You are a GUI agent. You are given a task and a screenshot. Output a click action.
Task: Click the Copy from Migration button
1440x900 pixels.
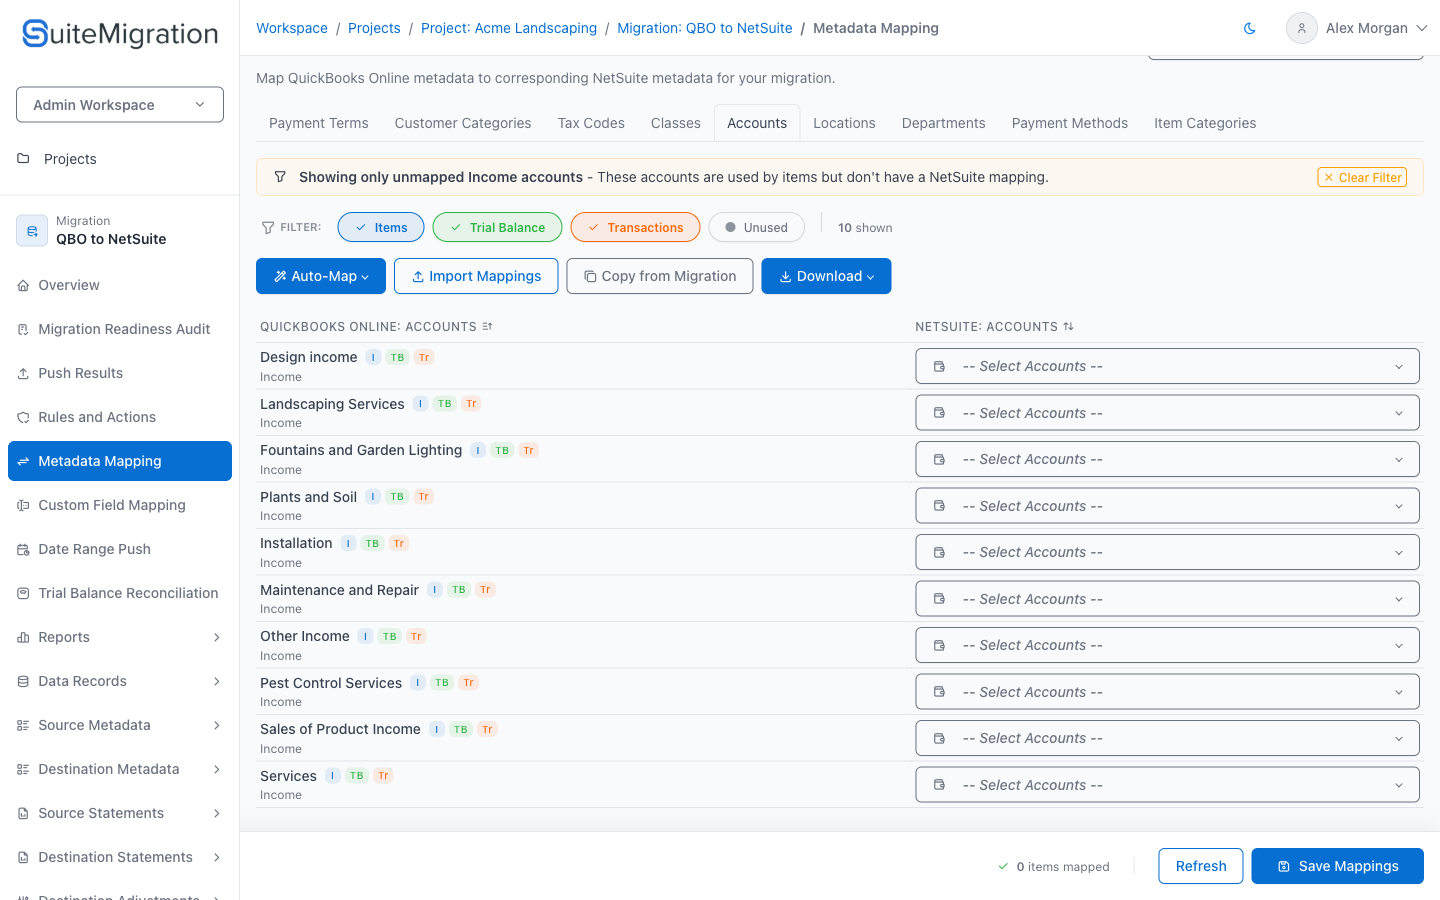click(660, 276)
